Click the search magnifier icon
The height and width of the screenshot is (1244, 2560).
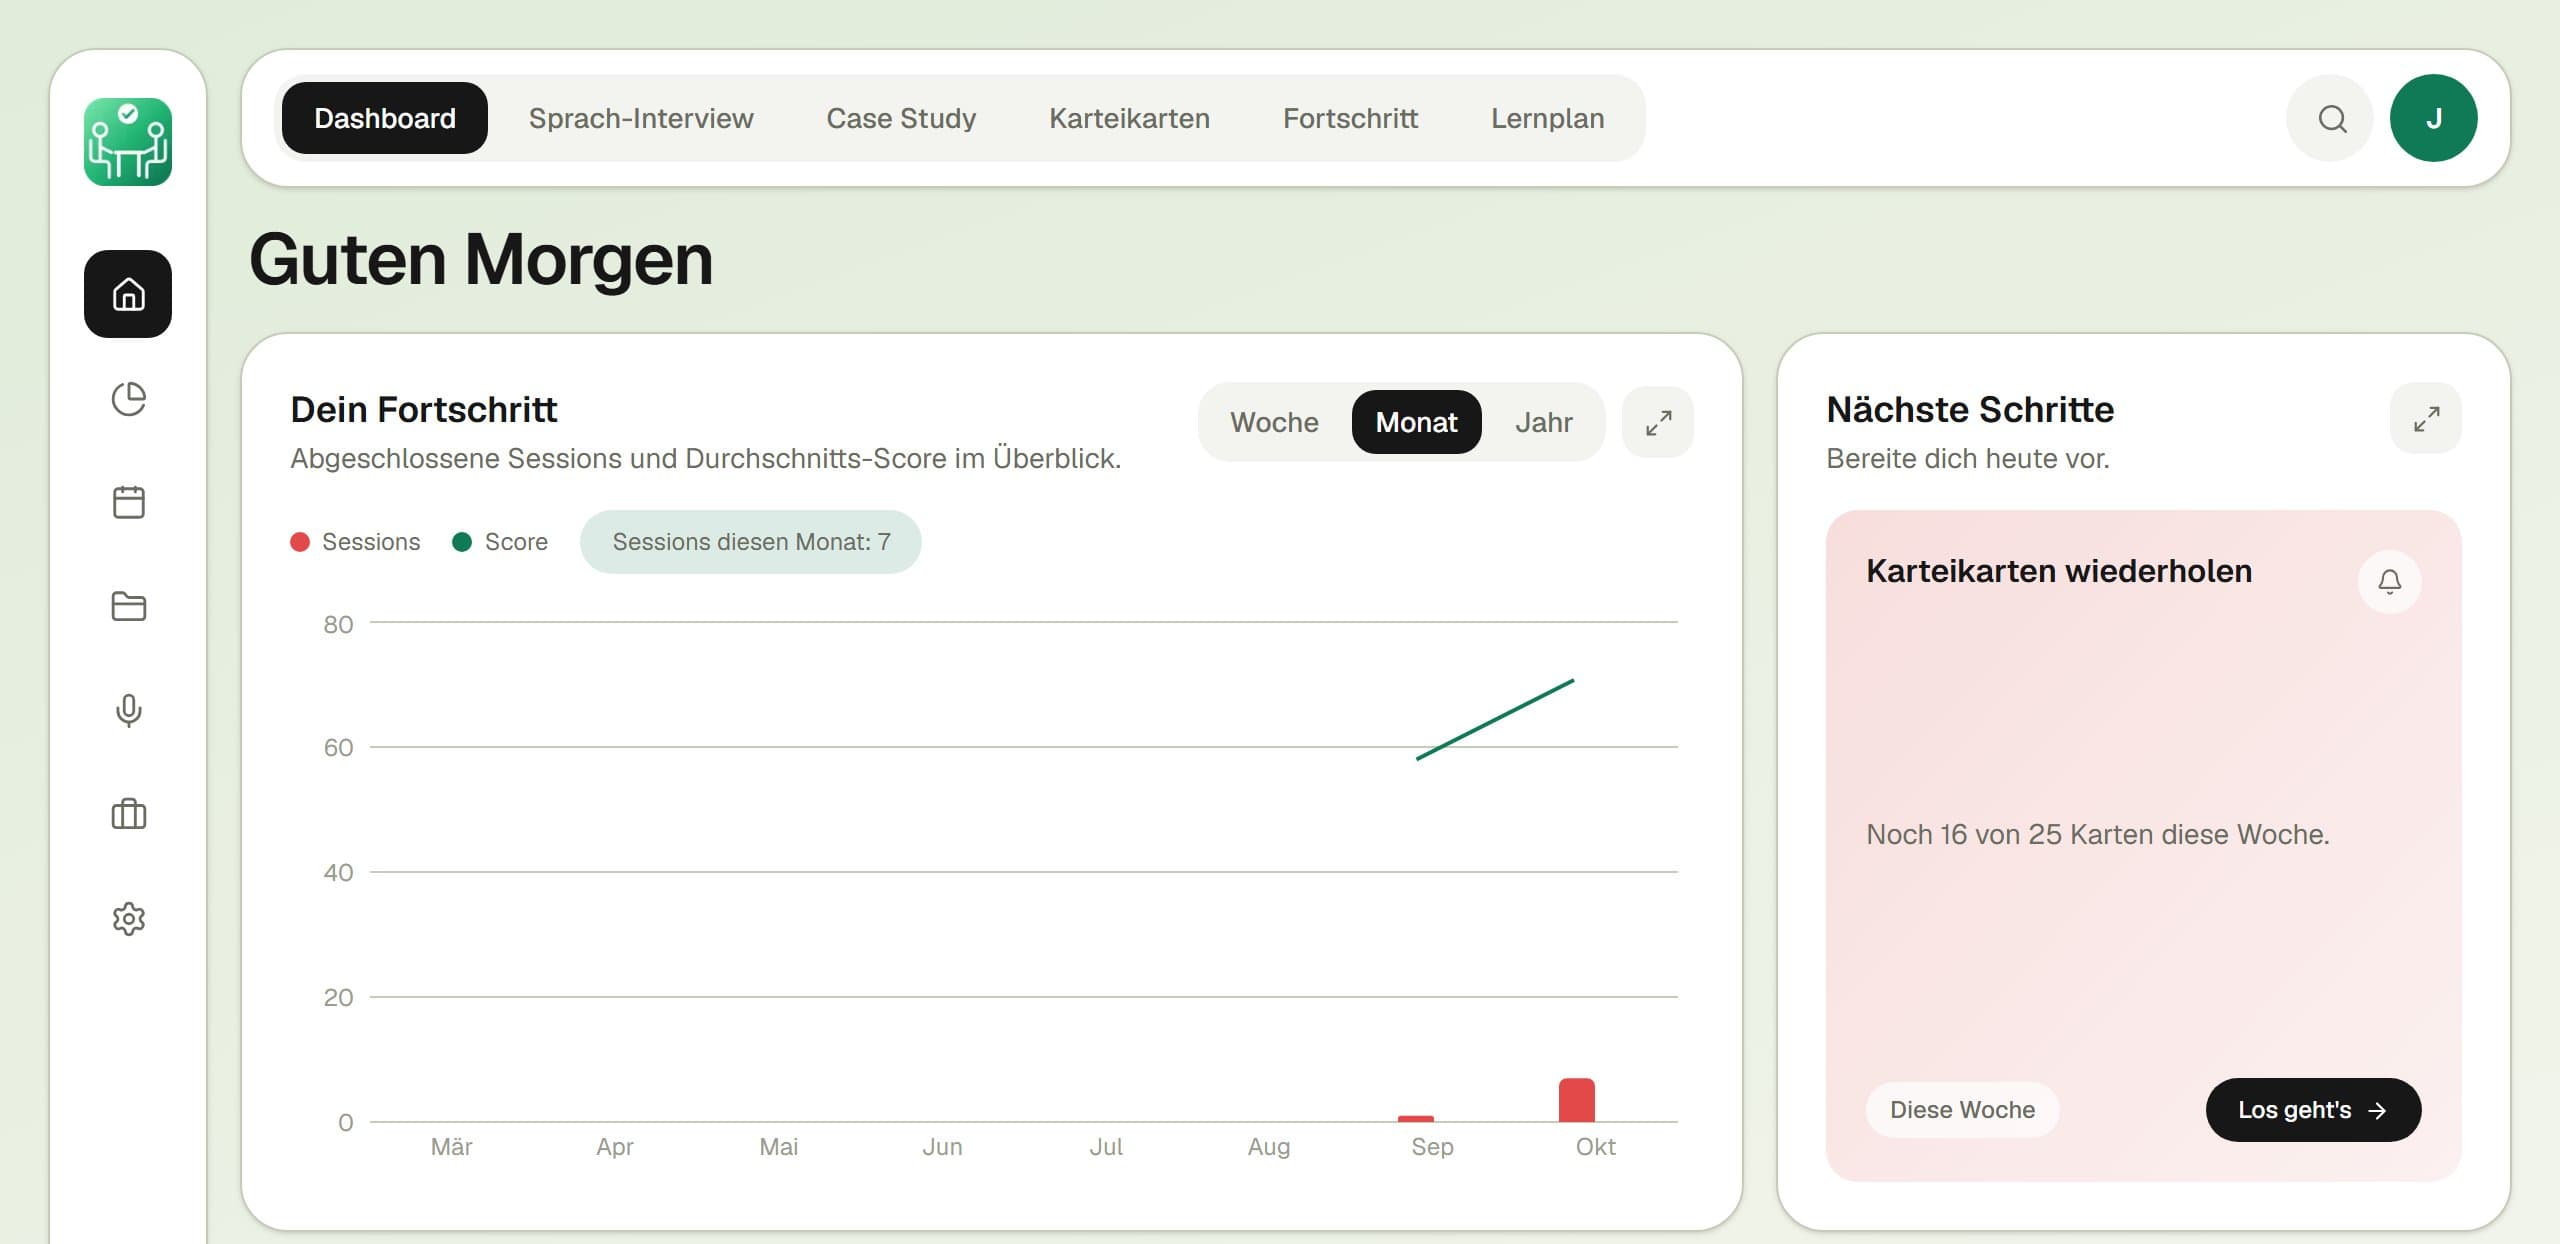pos(2332,118)
